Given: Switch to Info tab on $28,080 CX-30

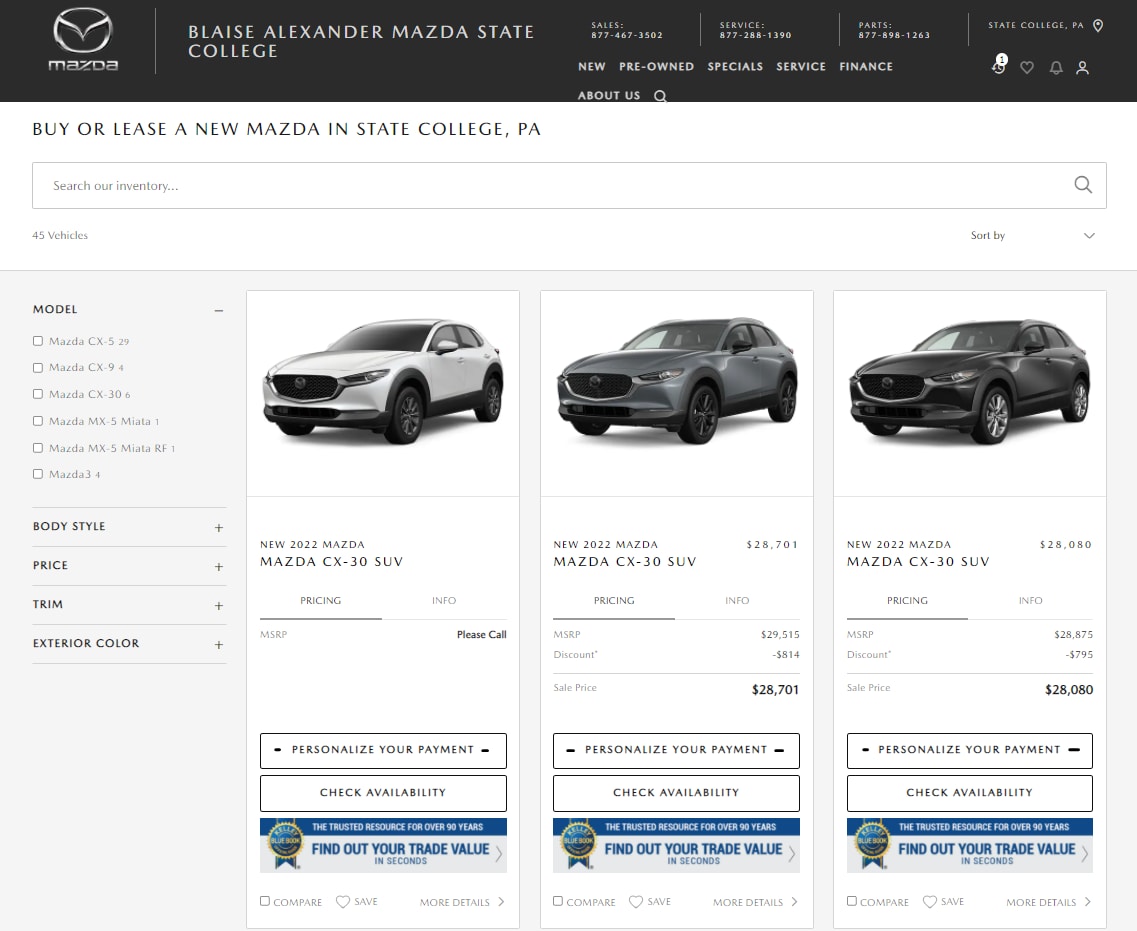Looking at the screenshot, I should pyautogui.click(x=1030, y=601).
